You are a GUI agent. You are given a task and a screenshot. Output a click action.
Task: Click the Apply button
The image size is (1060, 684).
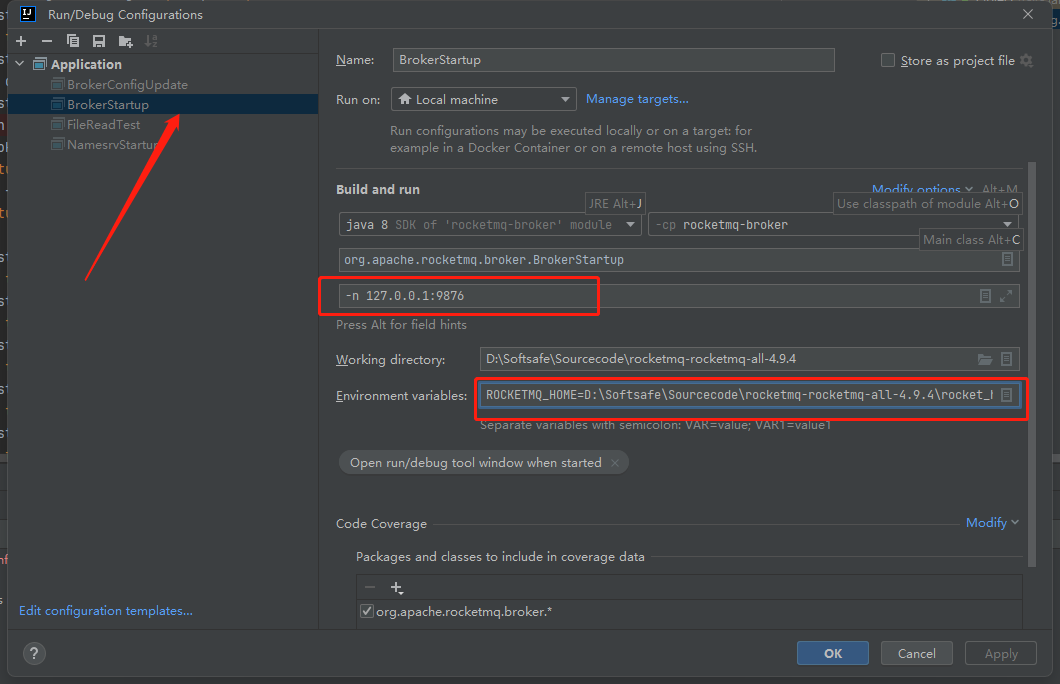(1001, 653)
